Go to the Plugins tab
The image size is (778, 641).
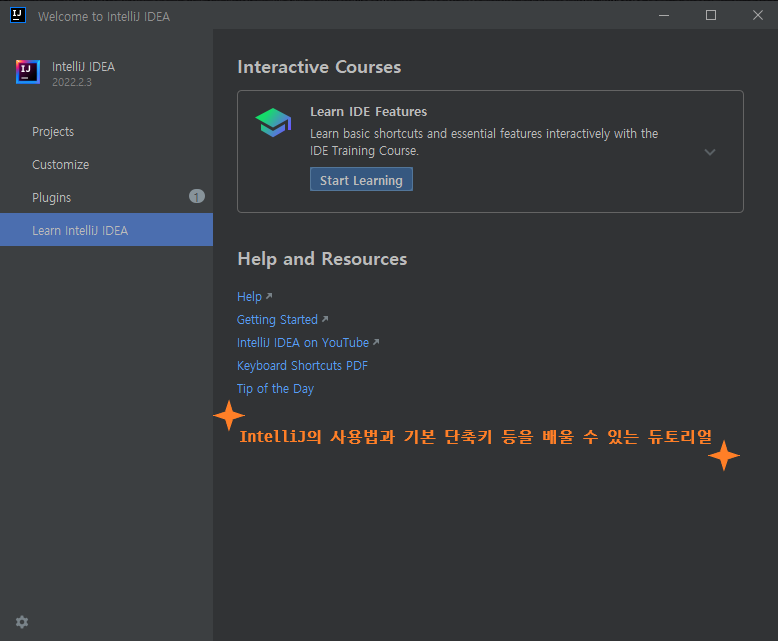[106, 197]
